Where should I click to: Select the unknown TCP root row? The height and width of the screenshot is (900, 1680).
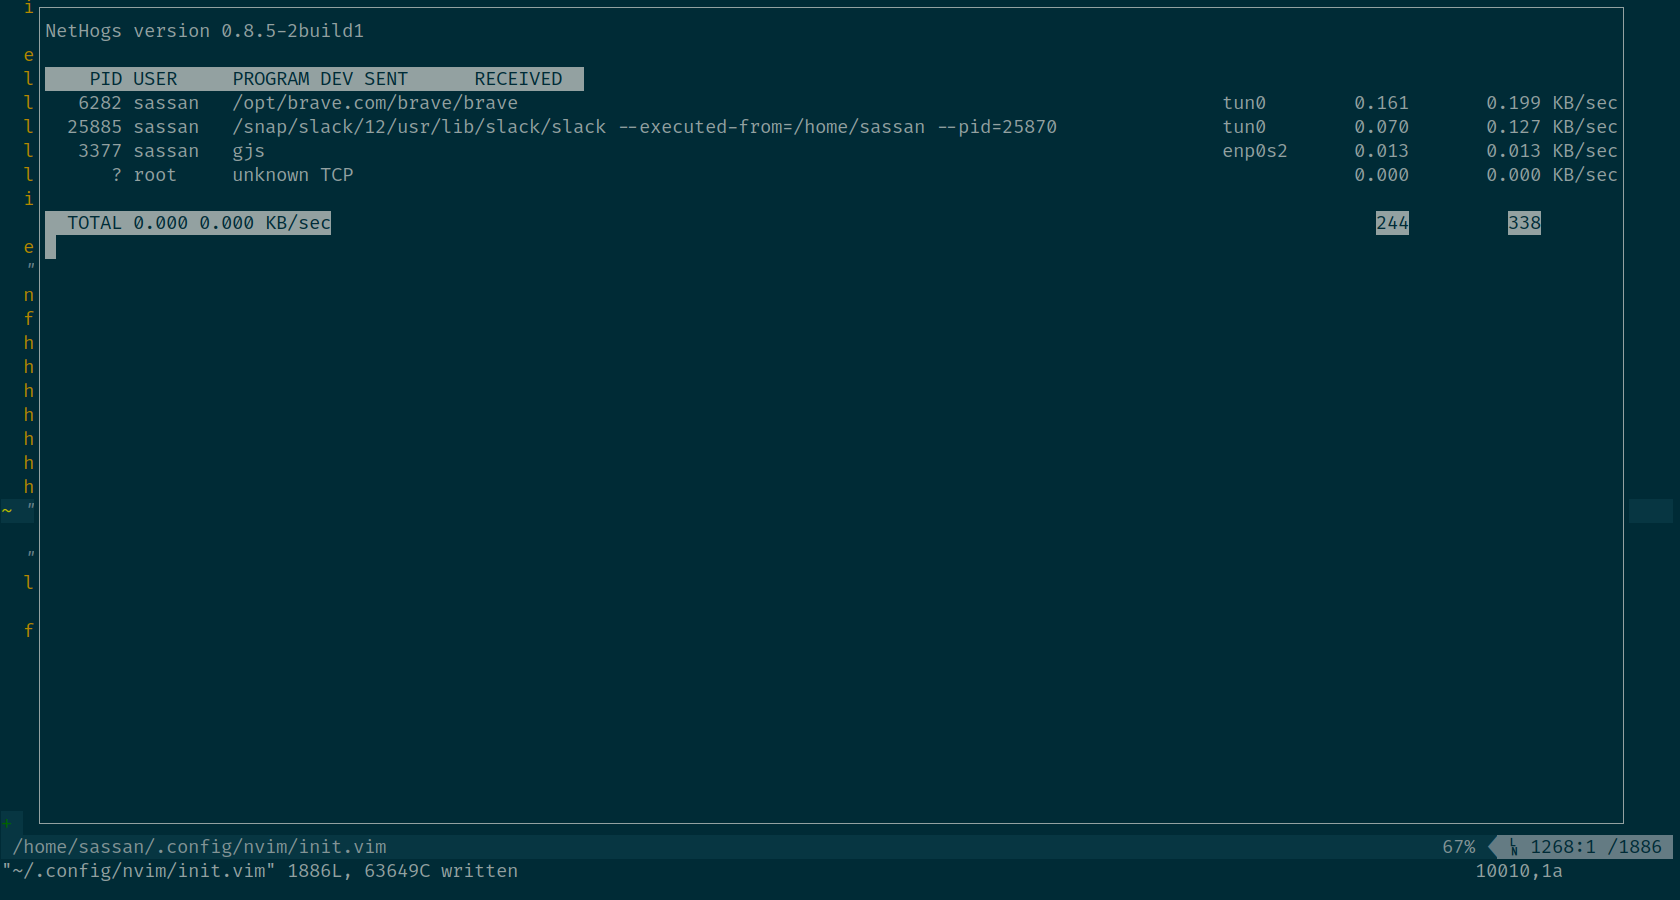pos(293,174)
